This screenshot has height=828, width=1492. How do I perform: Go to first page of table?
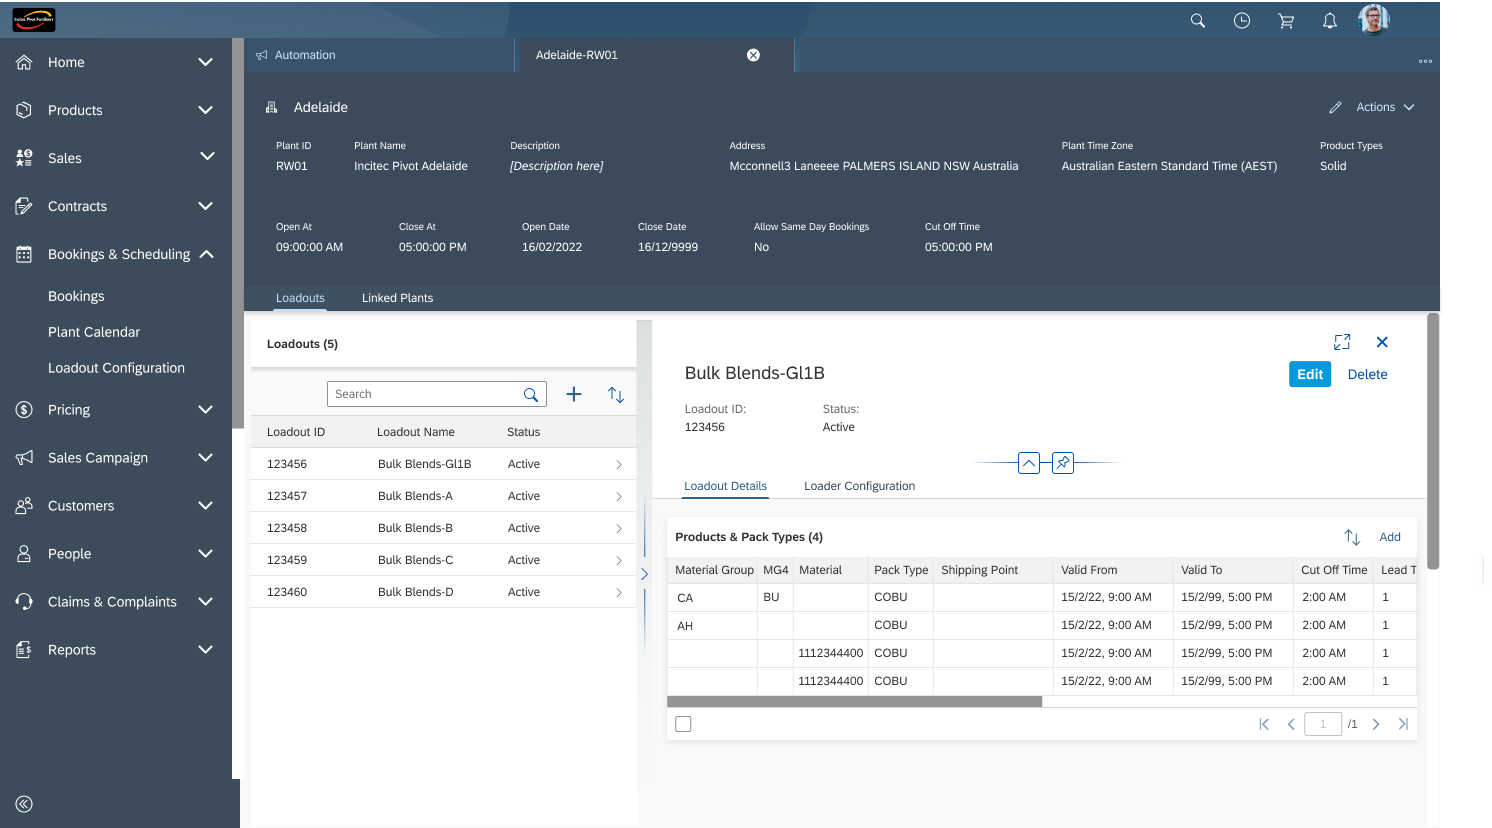(1264, 724)
